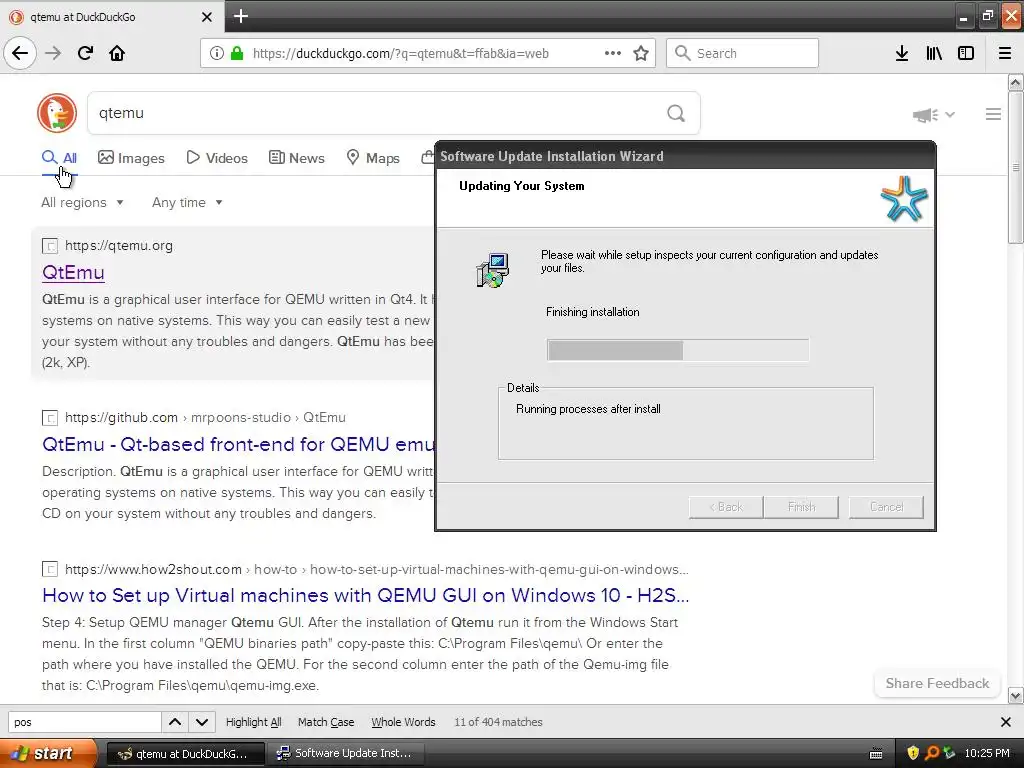
Task: Open the downloads arrow panel
Action: (x=902, y=54)
